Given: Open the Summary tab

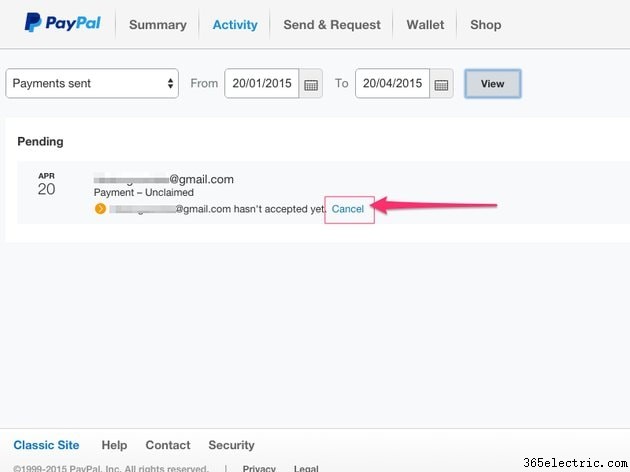Looking at the screenshot, I should pos(158,25).
